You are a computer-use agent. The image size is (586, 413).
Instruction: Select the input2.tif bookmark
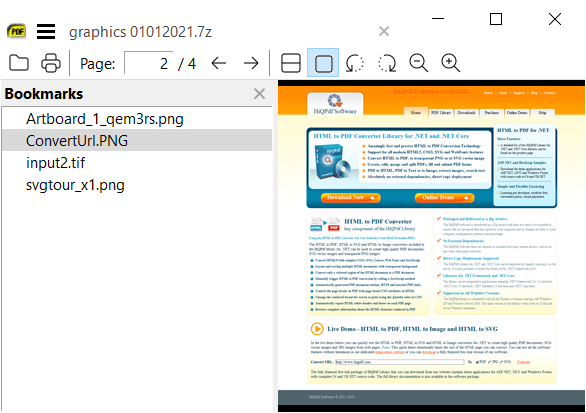(137, 163)
